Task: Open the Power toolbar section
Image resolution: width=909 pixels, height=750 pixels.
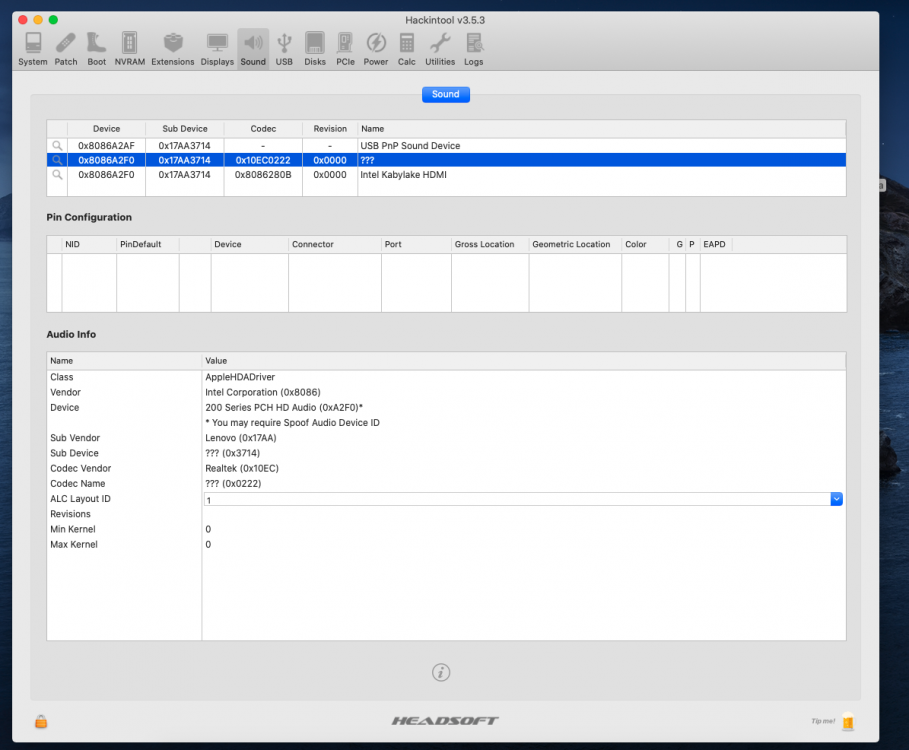Action: click(x=376, y=49)
